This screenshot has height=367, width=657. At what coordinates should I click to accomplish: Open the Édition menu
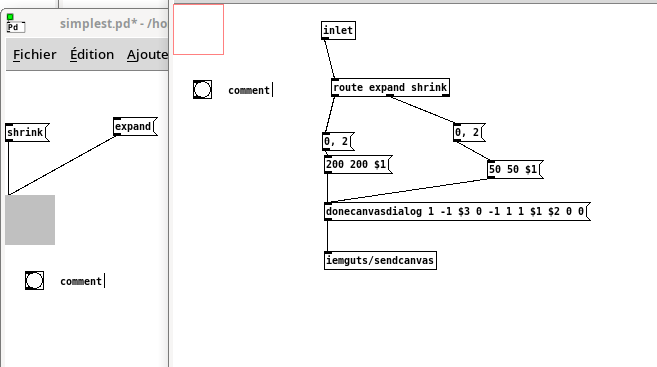(92, 54)
